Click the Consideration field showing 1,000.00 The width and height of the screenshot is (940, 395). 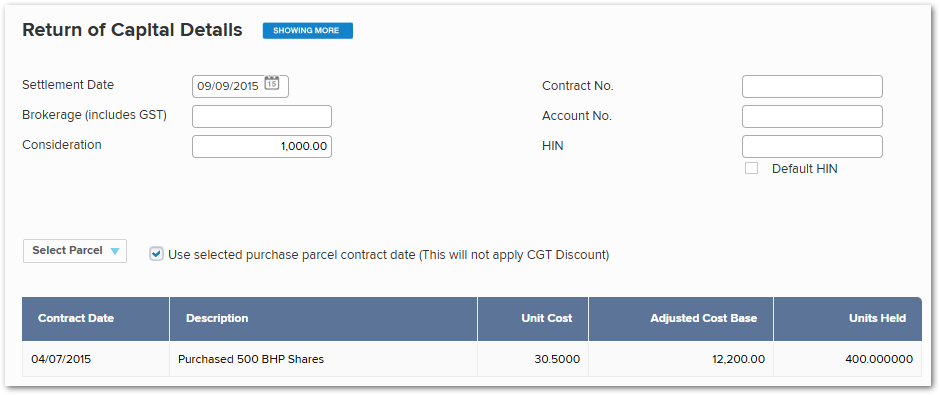(x=262, y=146)
